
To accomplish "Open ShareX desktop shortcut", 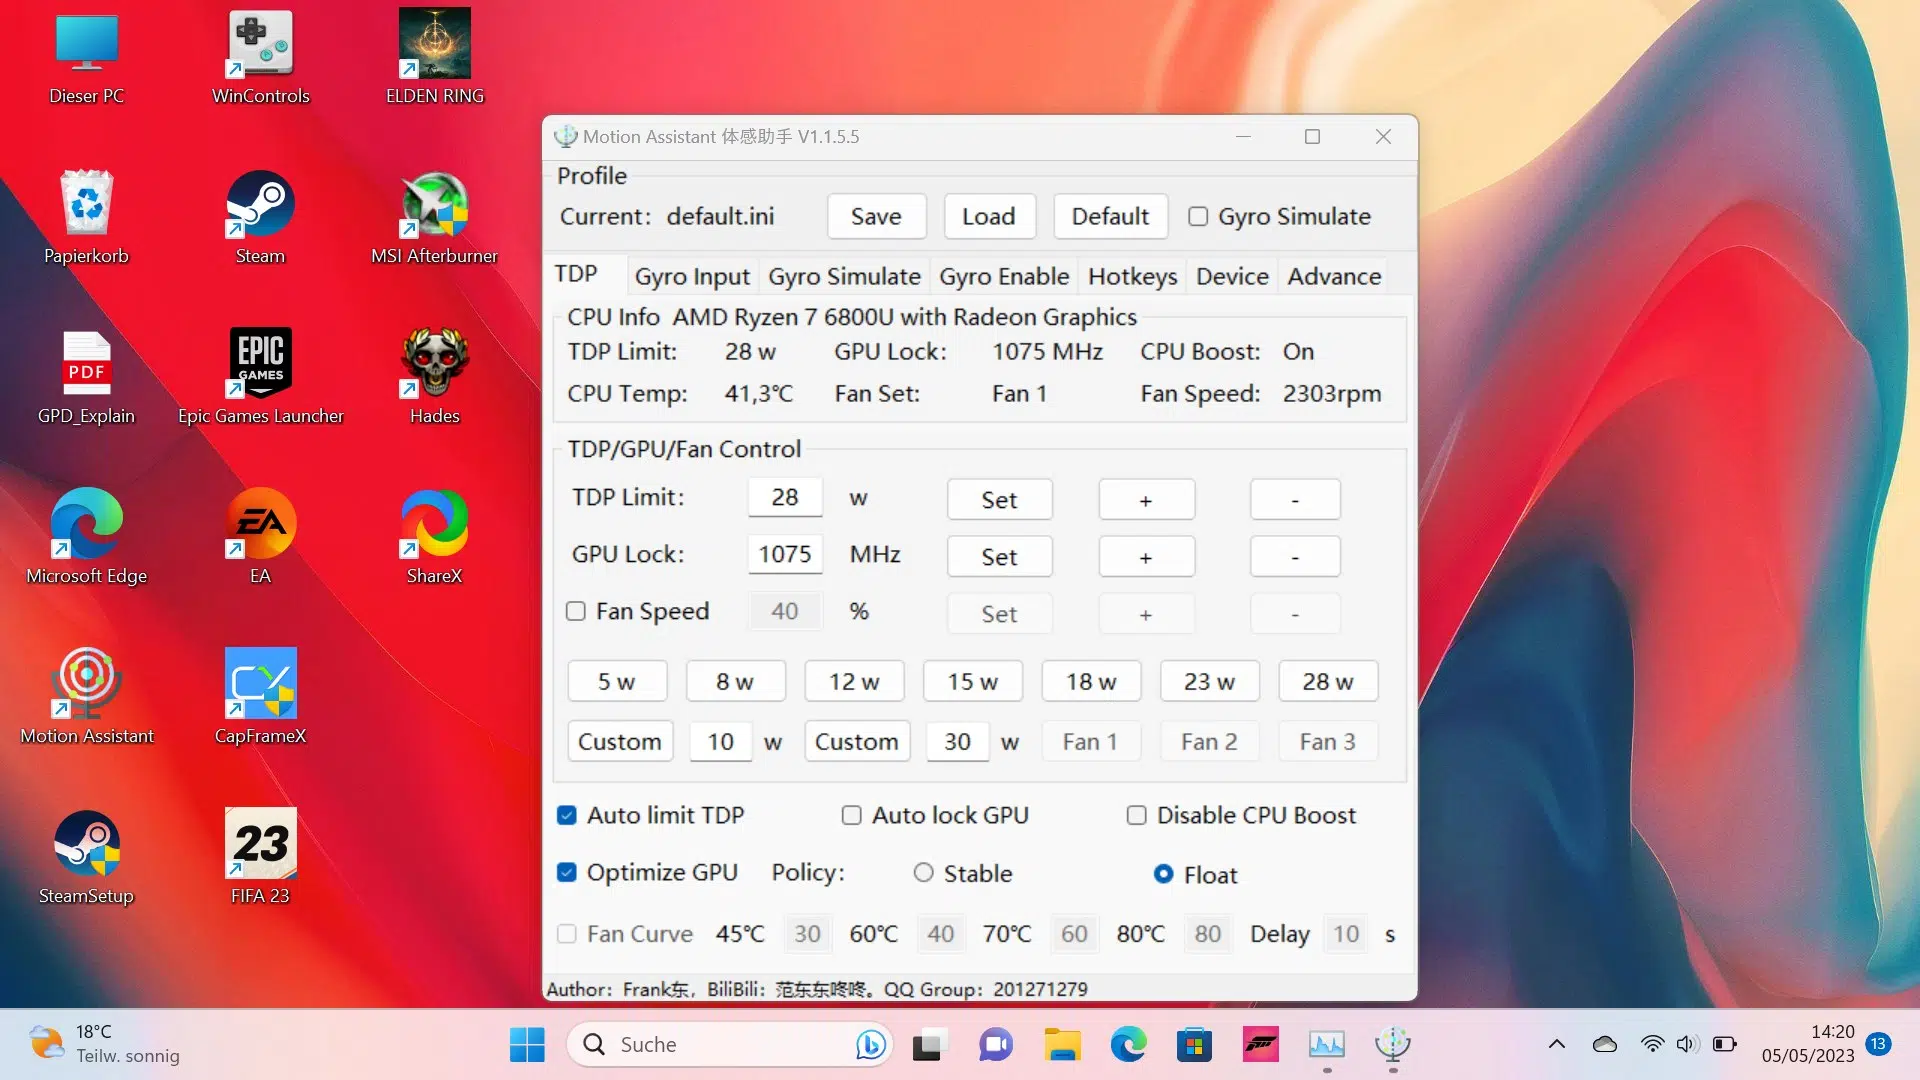I will (434, 538).
